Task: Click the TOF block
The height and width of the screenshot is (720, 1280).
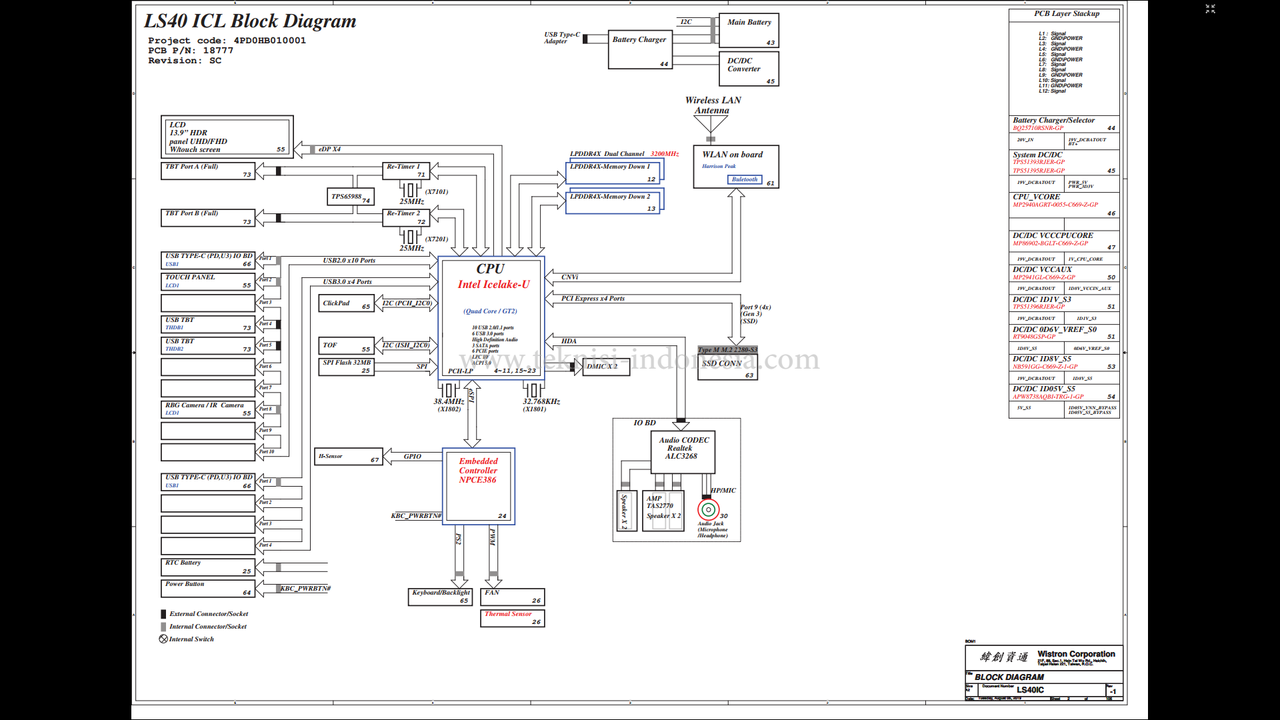Action: (347, 346)
